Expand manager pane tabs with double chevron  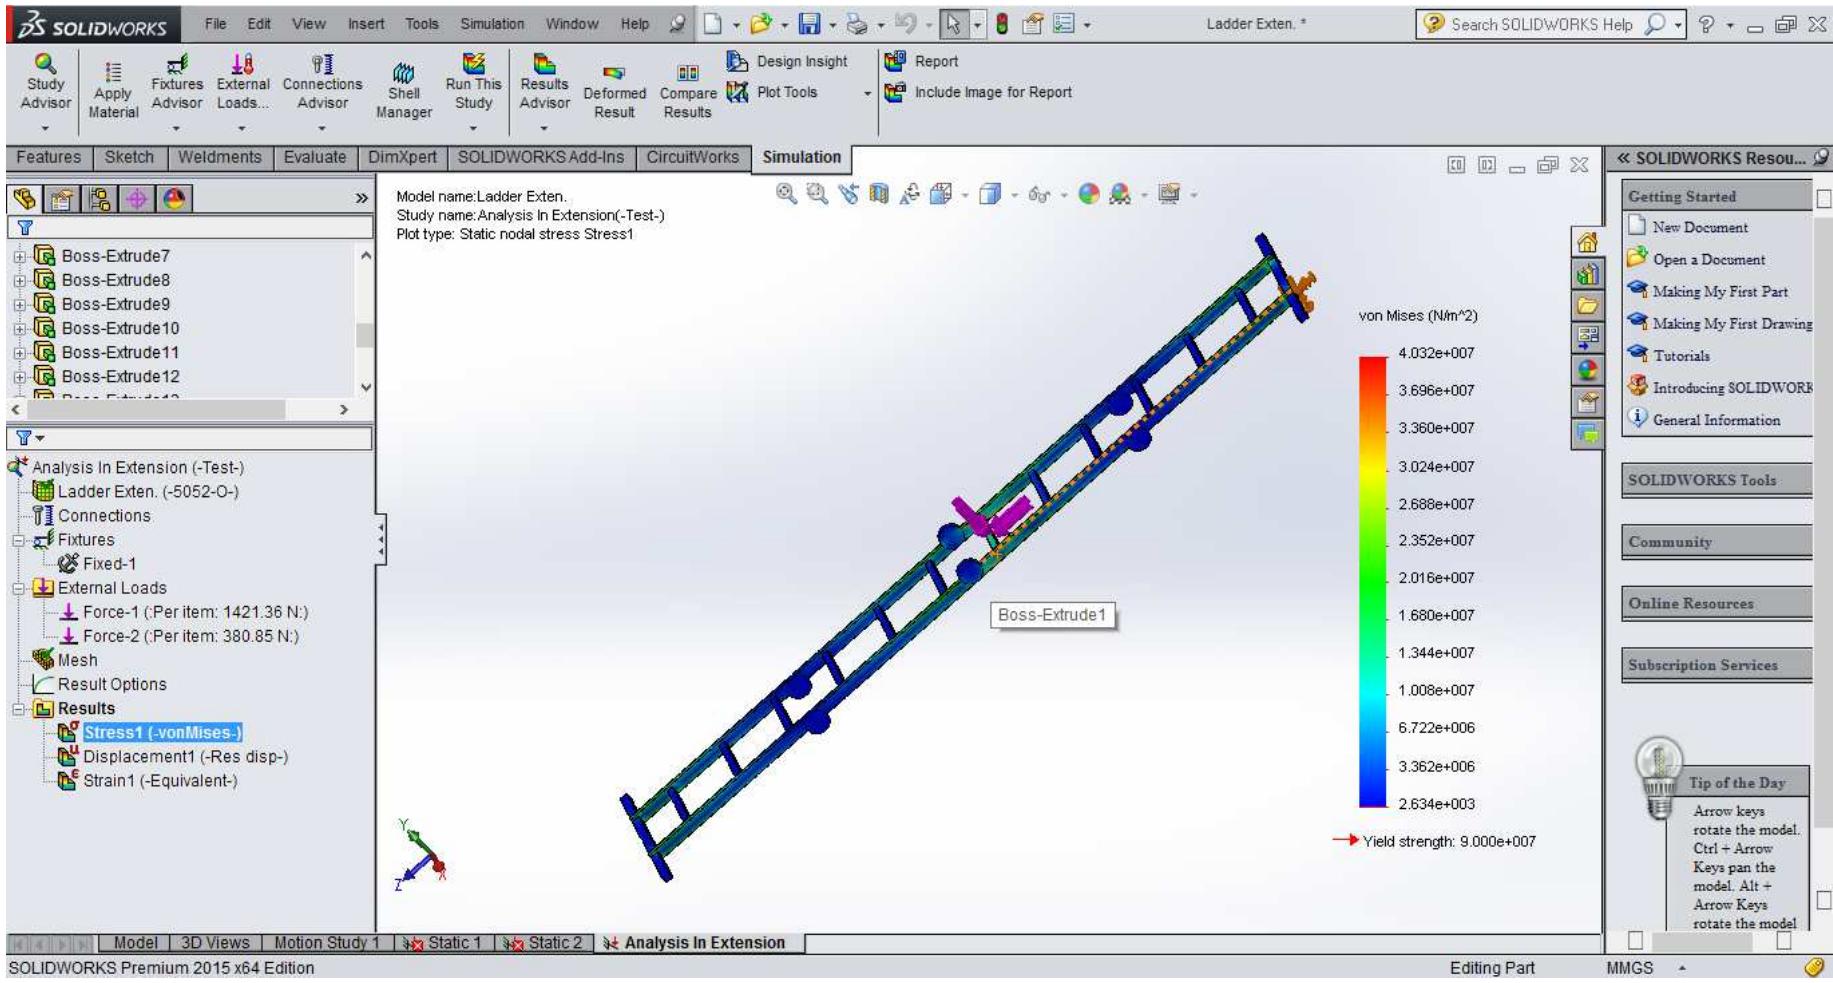click(x=361, y=199)
